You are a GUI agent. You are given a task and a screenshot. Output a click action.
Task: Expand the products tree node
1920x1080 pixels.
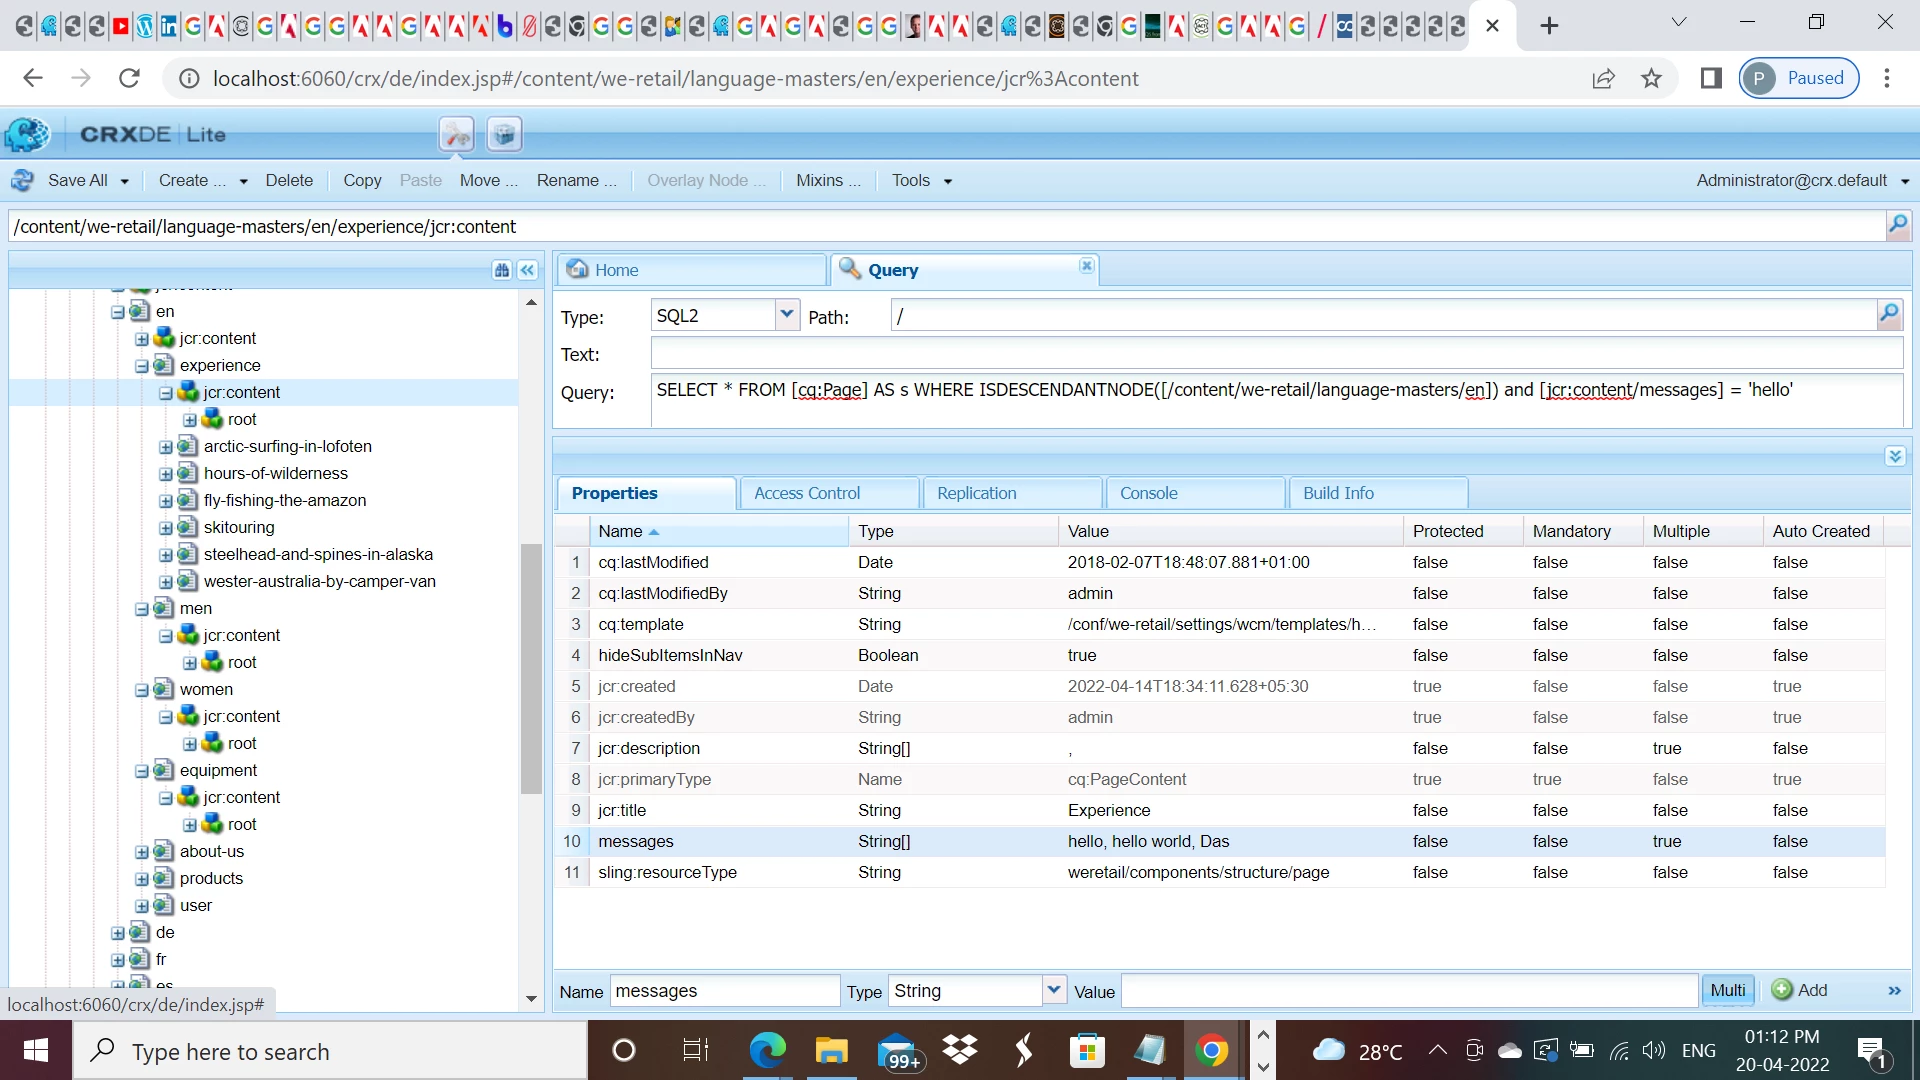pyautogui.click(x=142, y=879)
